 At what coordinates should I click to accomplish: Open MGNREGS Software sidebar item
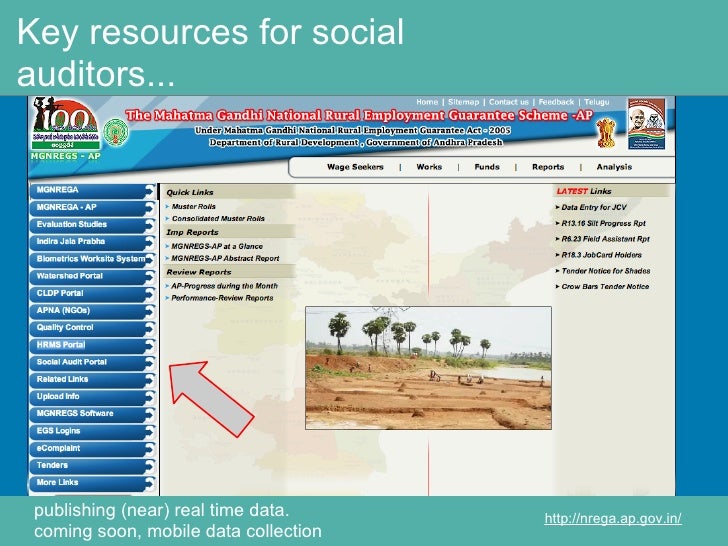click(x=92, y=414)
